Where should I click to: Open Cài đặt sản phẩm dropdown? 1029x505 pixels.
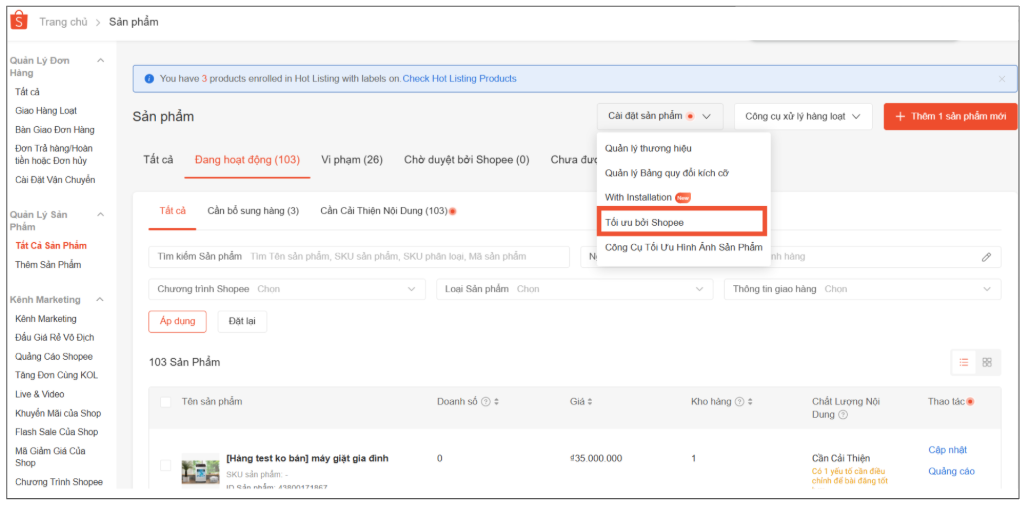click(660, 116)
